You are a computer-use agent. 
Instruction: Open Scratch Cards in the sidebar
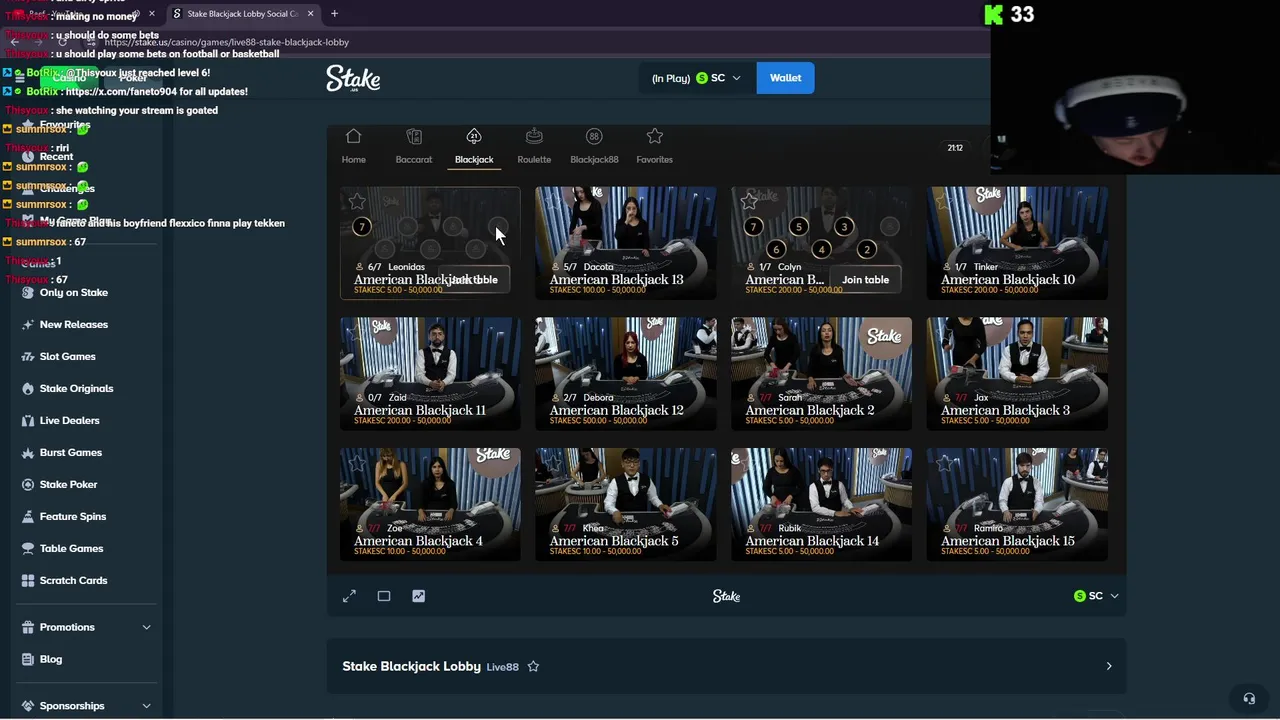[73, 581]
